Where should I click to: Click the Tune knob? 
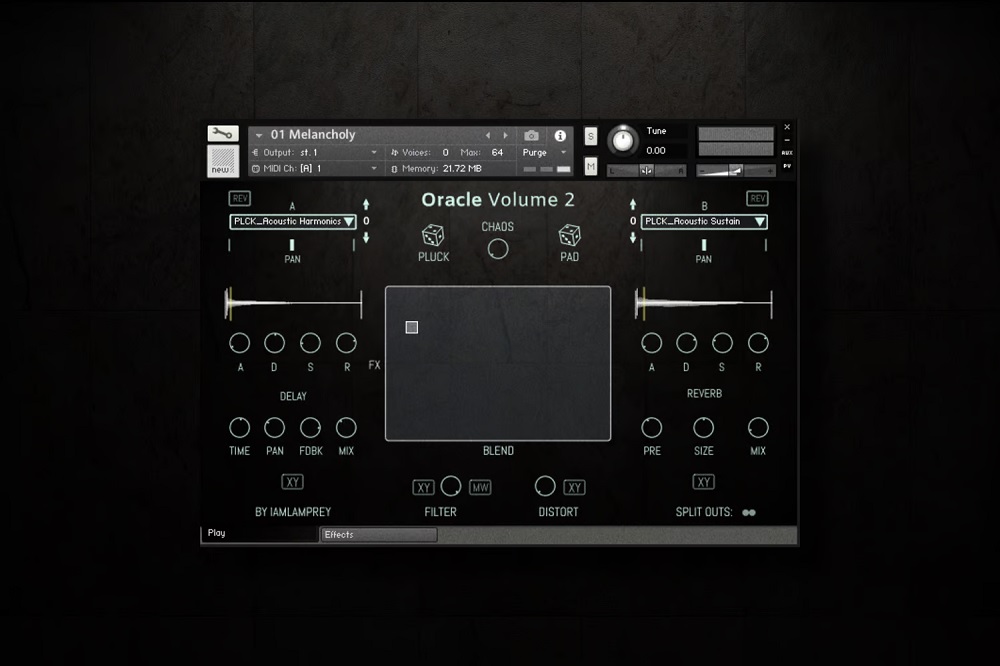(623, 140)
